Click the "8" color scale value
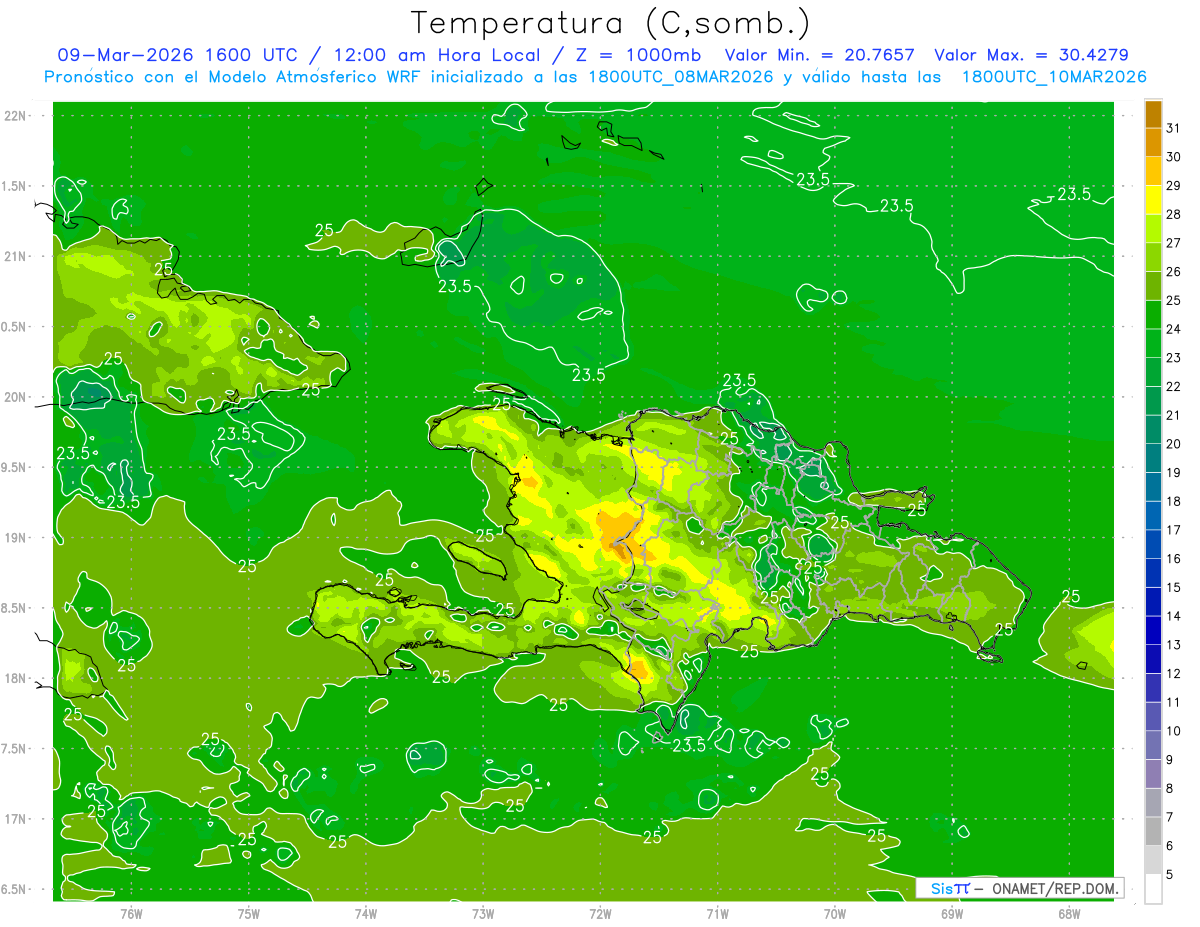Screen dimensions: 1200x927 (x=1170, y=788)
